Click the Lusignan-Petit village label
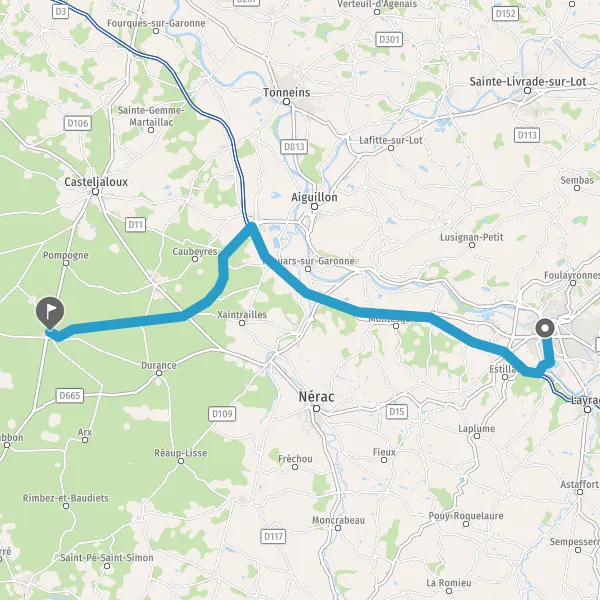Image resolution: width=600 pixels, height=600 pixels. coord(471,237)
